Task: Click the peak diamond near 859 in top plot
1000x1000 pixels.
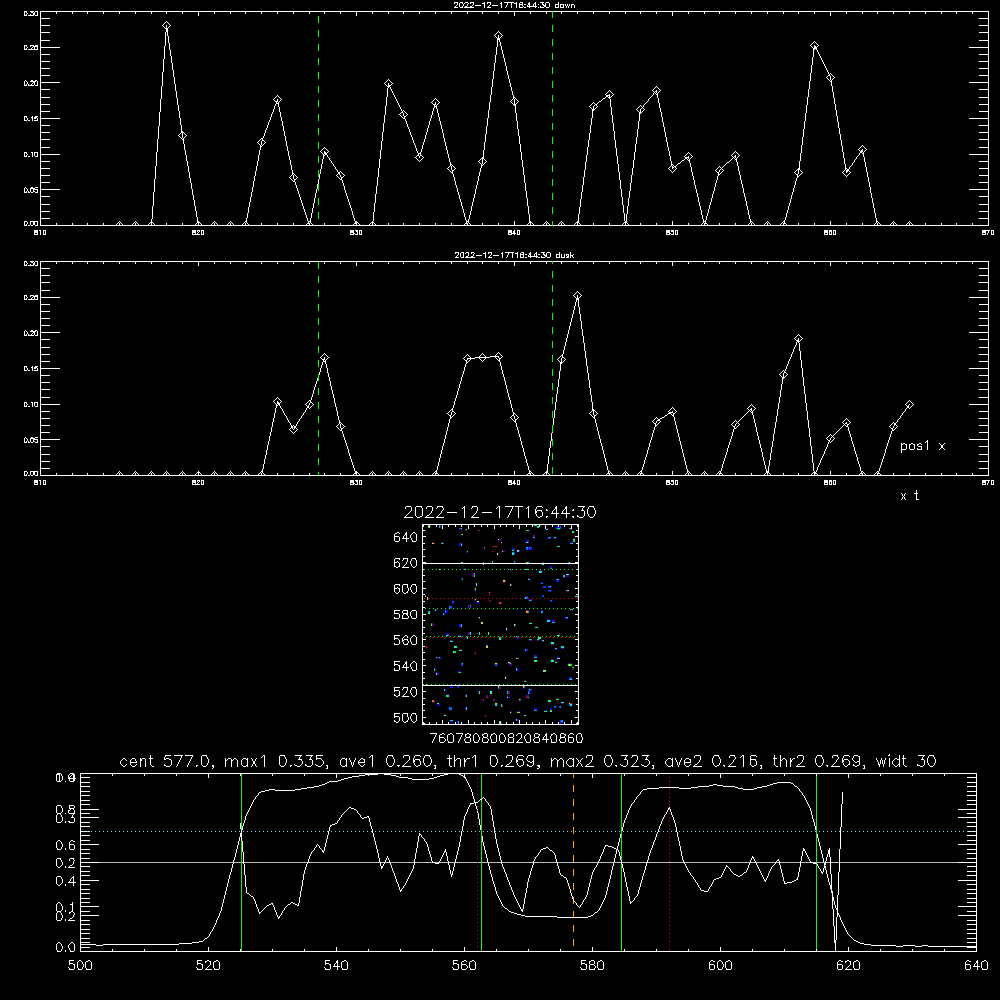Action: tap(814, 46)
